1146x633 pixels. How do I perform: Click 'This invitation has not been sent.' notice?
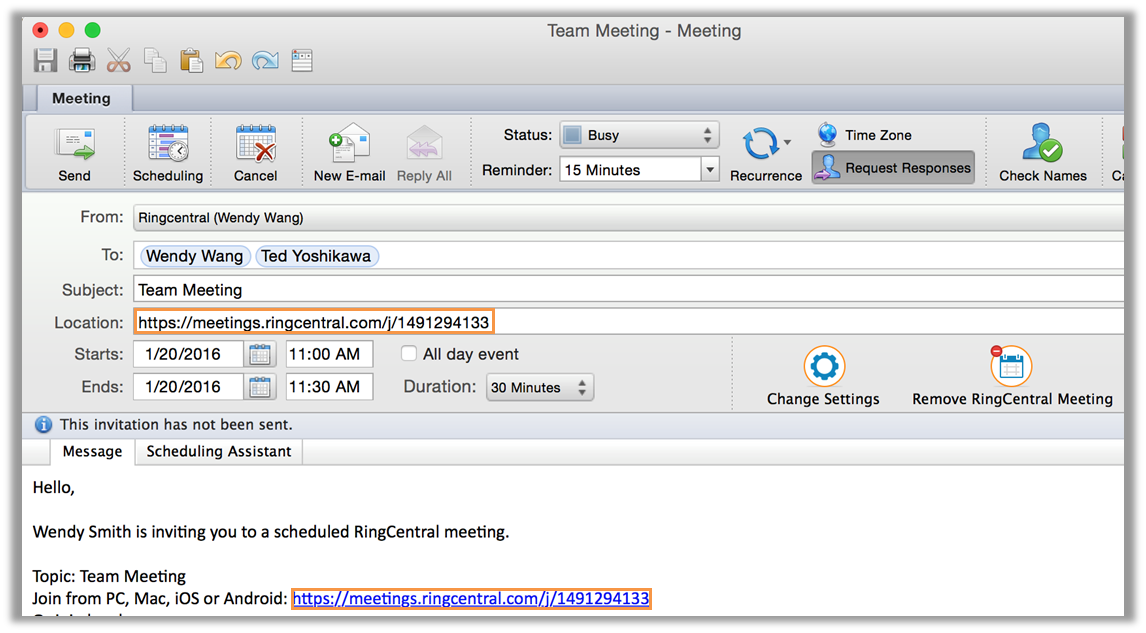[176, 425]
